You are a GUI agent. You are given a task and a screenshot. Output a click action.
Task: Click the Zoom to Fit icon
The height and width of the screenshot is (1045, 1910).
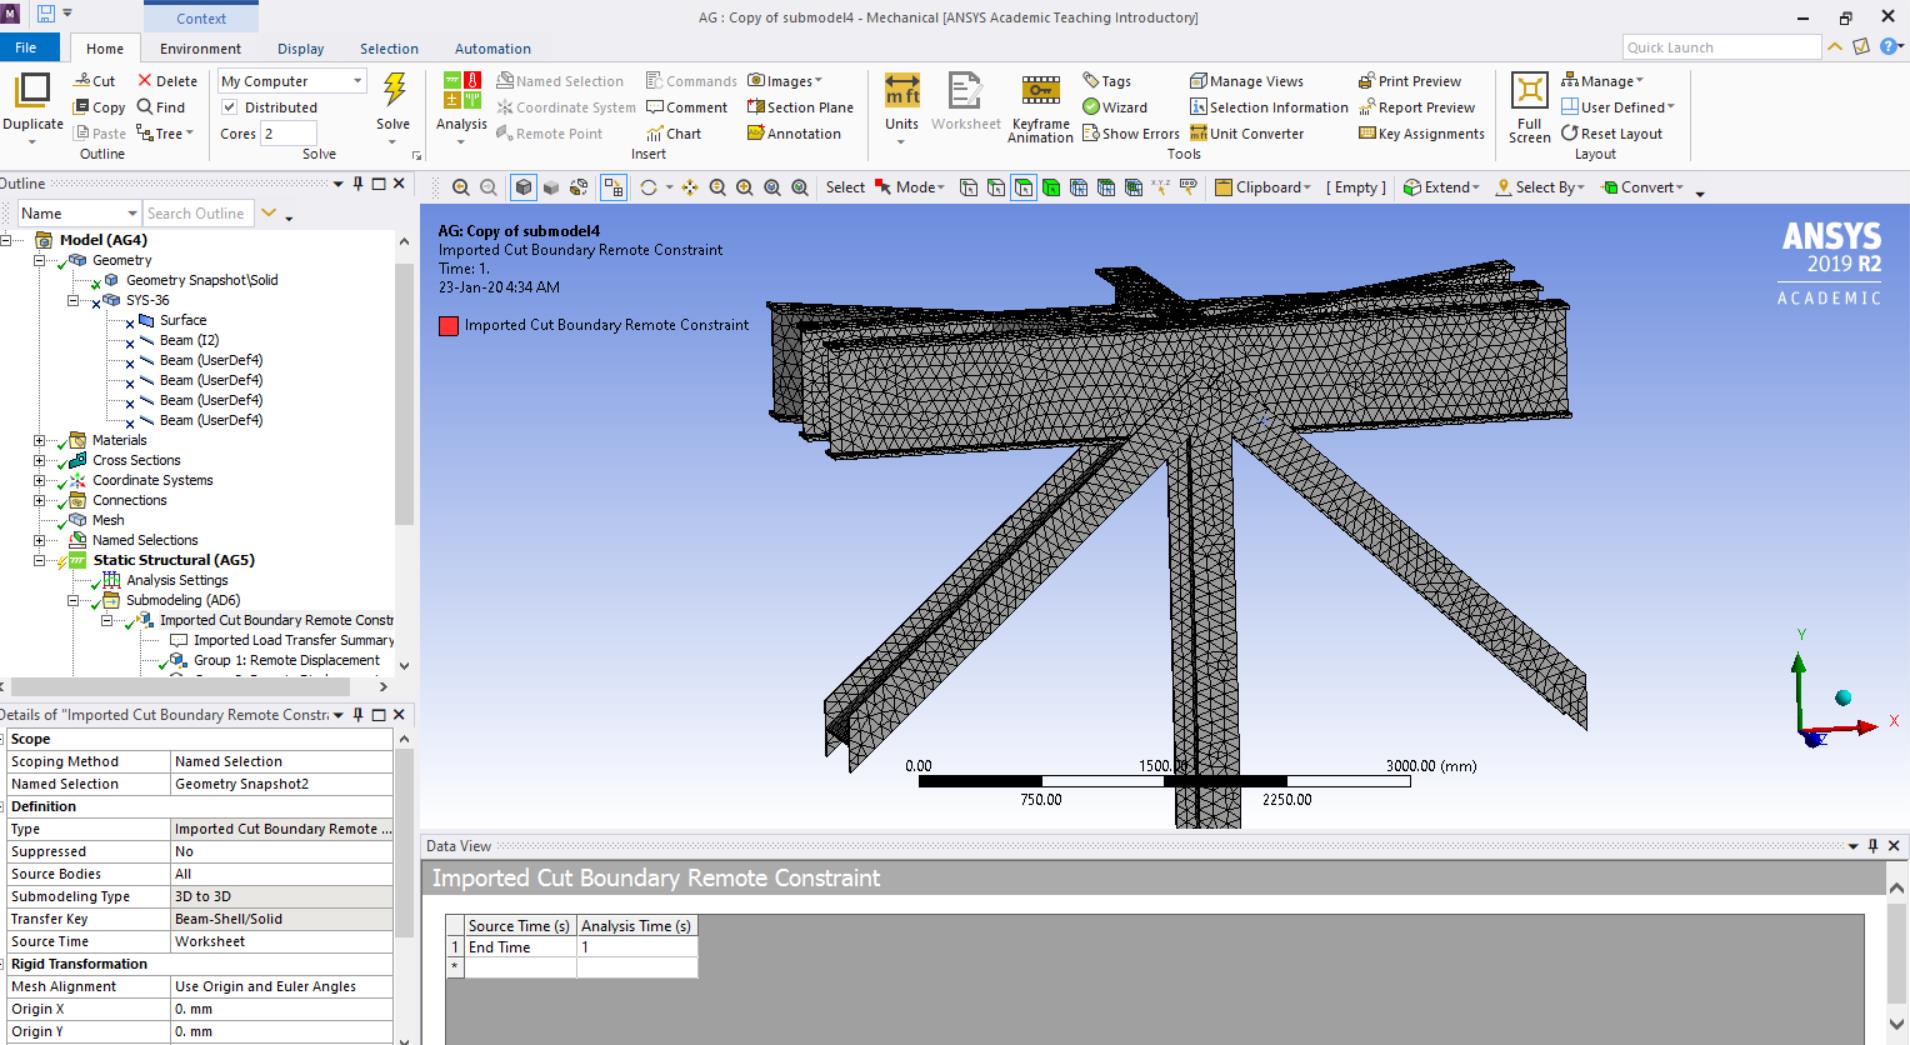tap(772, 187)
